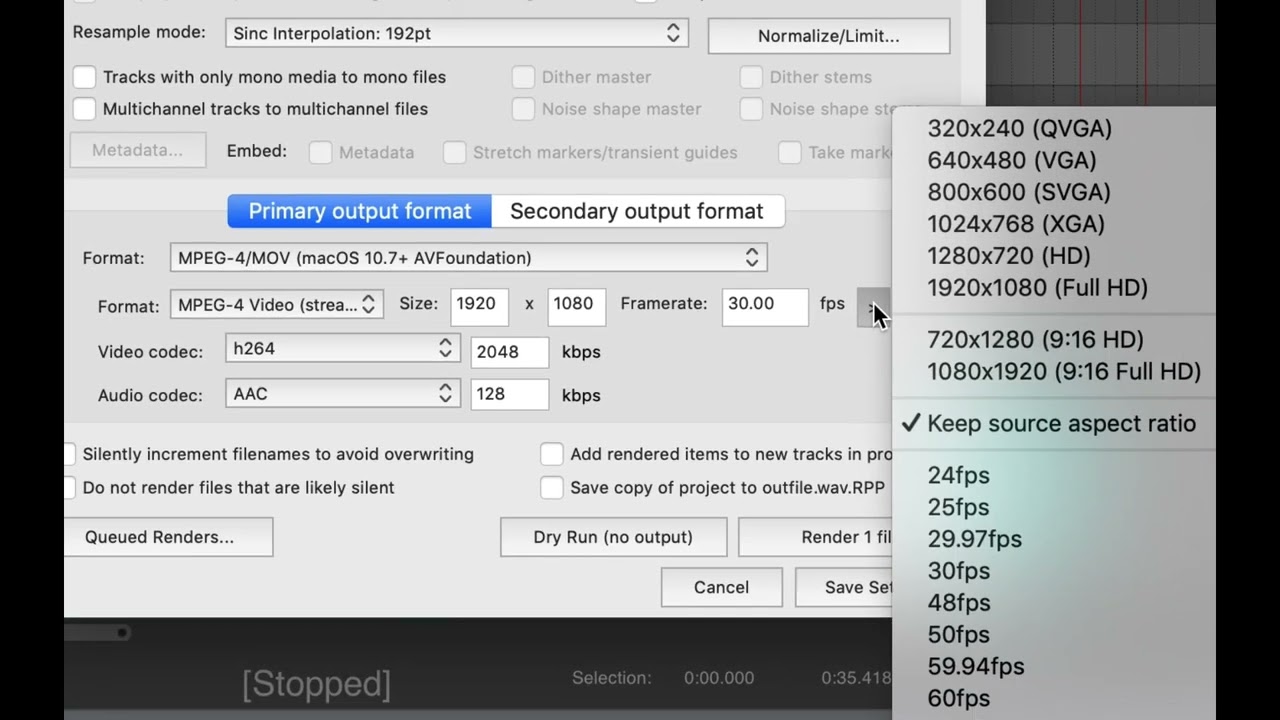Select 320x240 (QVGA) preset
This screenshot has width=1280, height=720.
coord(1054,128)
